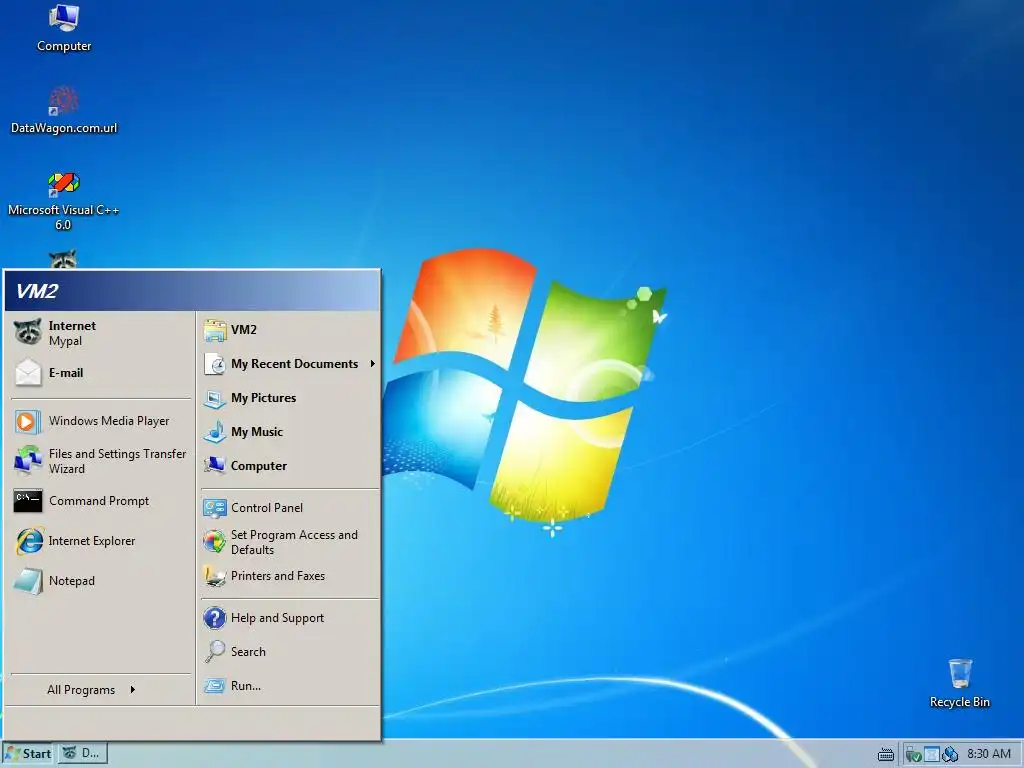Open Help and Support

(x=289, y=618)
